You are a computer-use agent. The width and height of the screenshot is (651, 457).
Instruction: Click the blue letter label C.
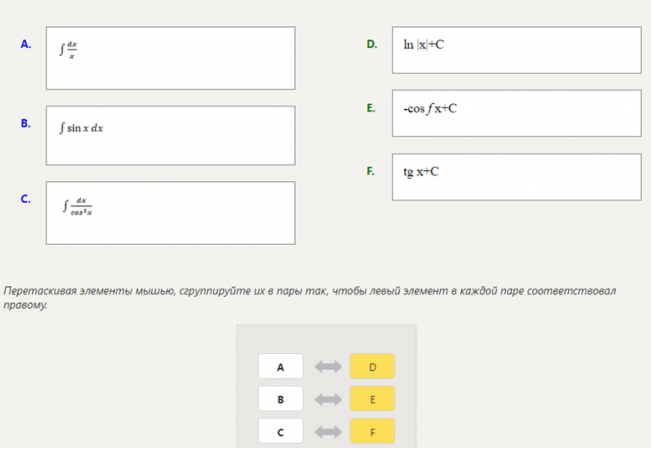point(26,199)
